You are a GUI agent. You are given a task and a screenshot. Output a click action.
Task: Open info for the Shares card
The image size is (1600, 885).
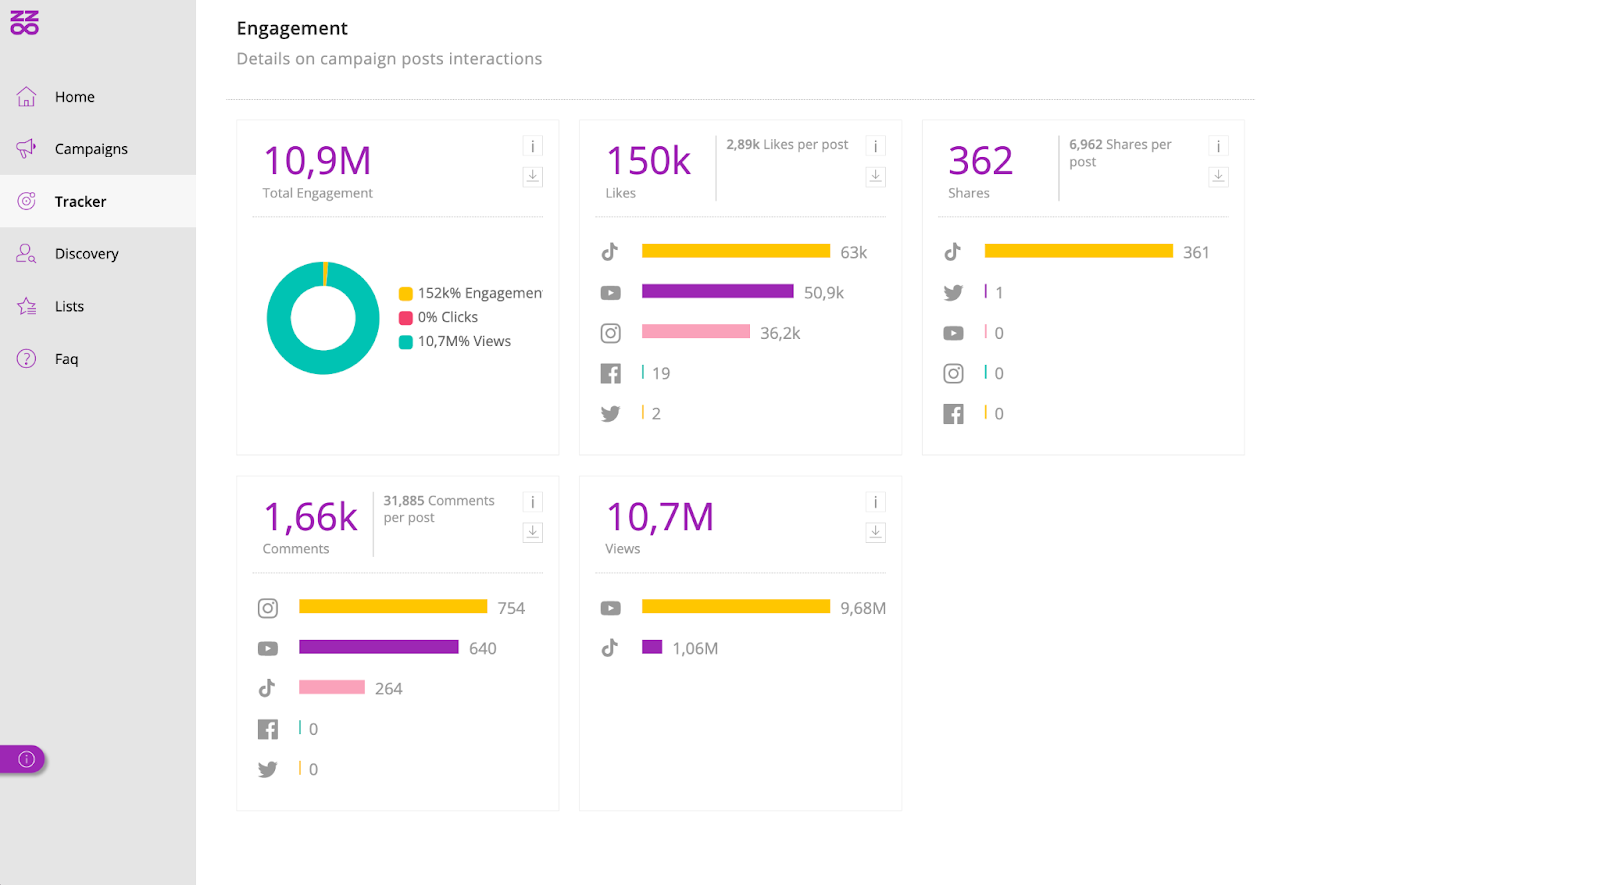coord(1218,146)
